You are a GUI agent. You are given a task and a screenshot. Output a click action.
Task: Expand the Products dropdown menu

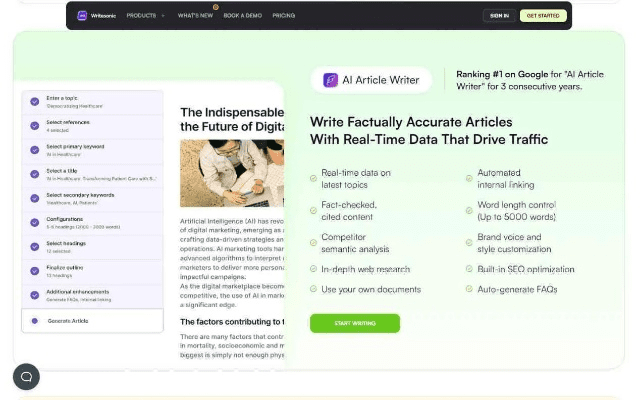(146, 16)
